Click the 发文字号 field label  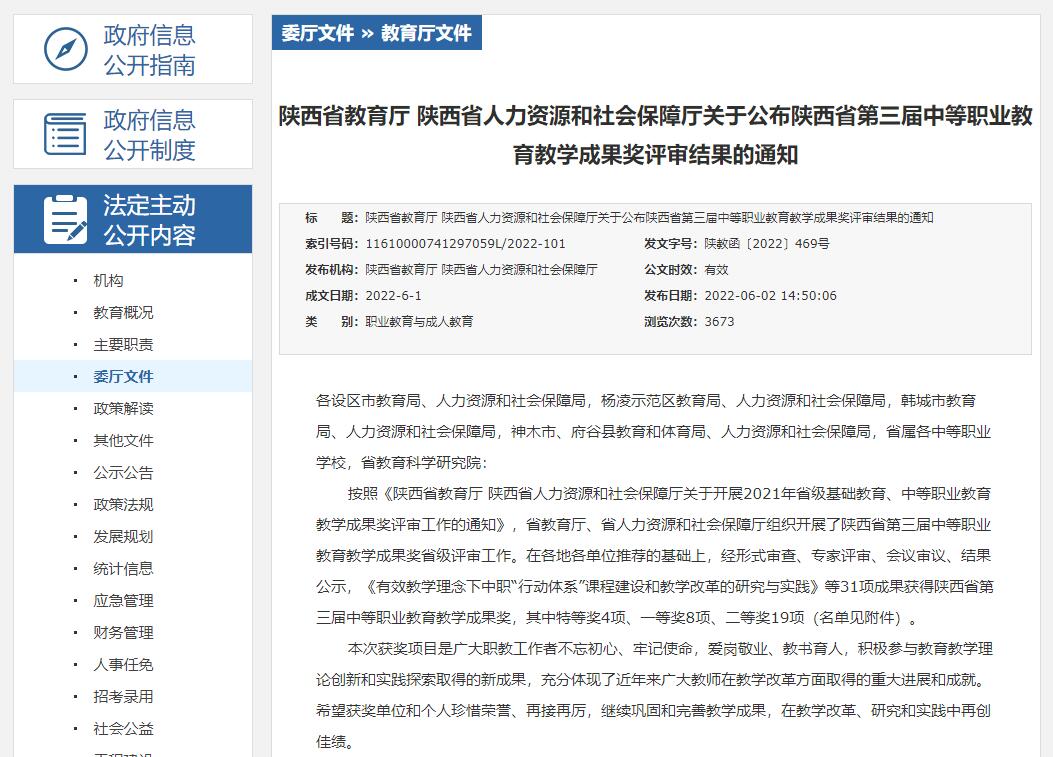coord(671,244)
